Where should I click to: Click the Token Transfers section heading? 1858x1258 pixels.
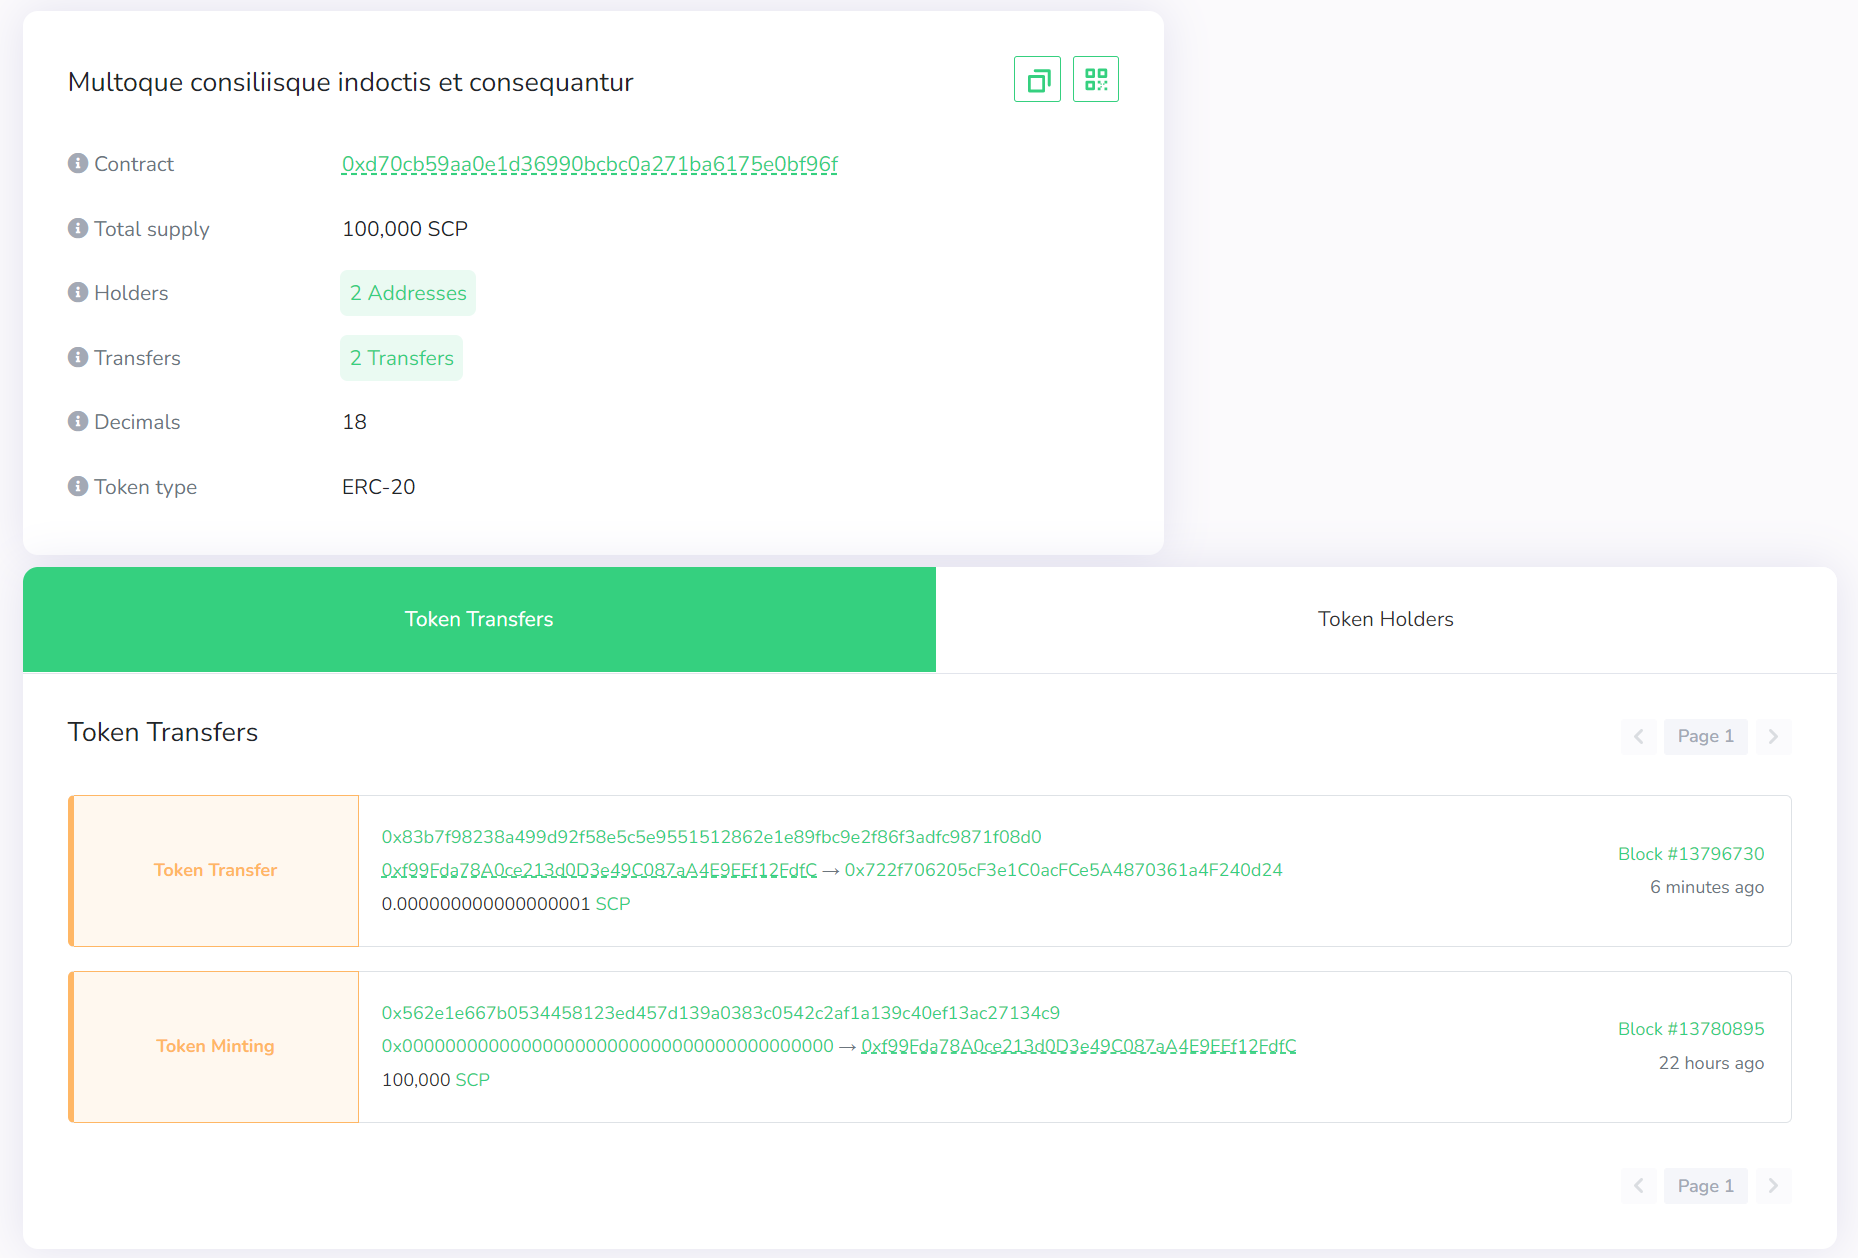click(x=163, y=732)
